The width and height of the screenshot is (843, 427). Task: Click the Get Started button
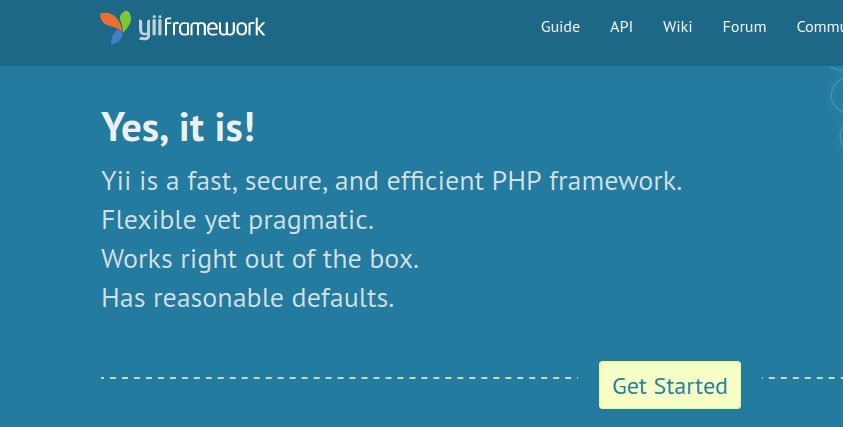point(670,385)
